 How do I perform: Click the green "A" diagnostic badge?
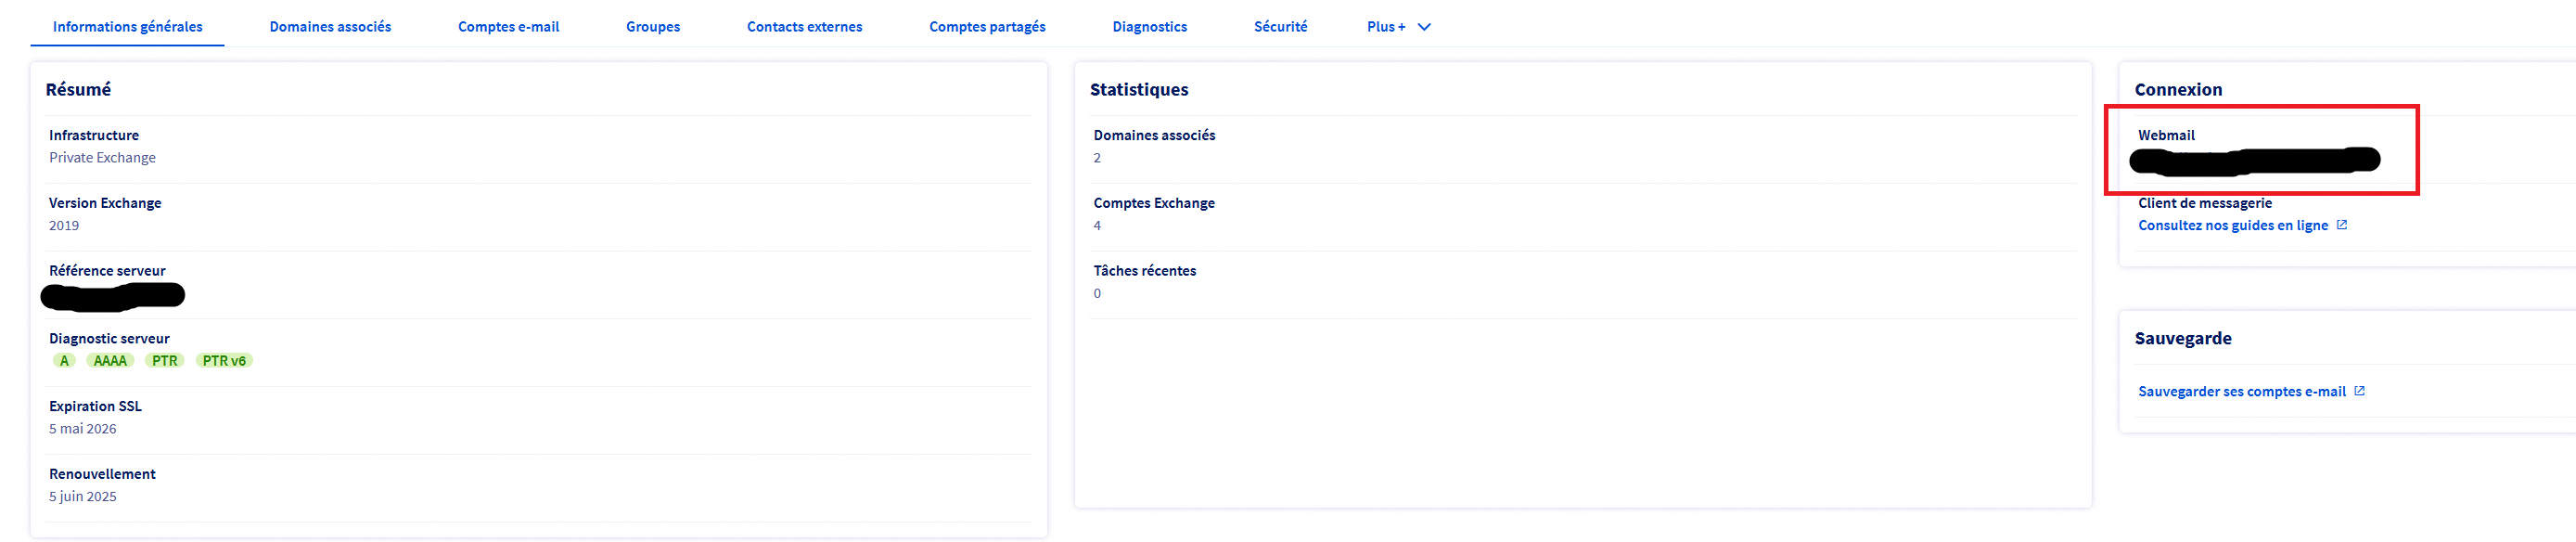pyautogui.click(x=64, y=361)
